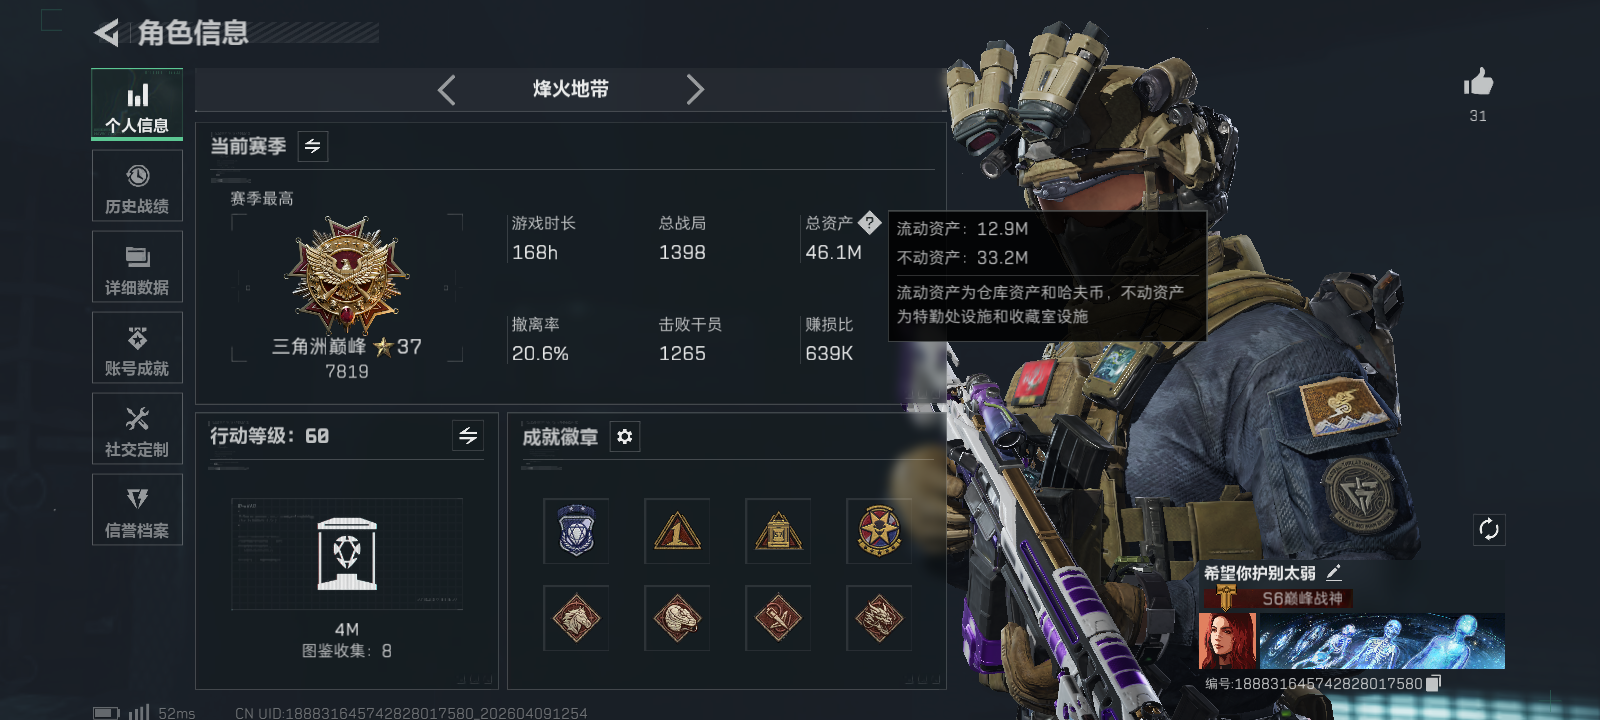Open the 社交定制 sidebar section
Screen dimensions: 1600x720
tap(137, 429)
